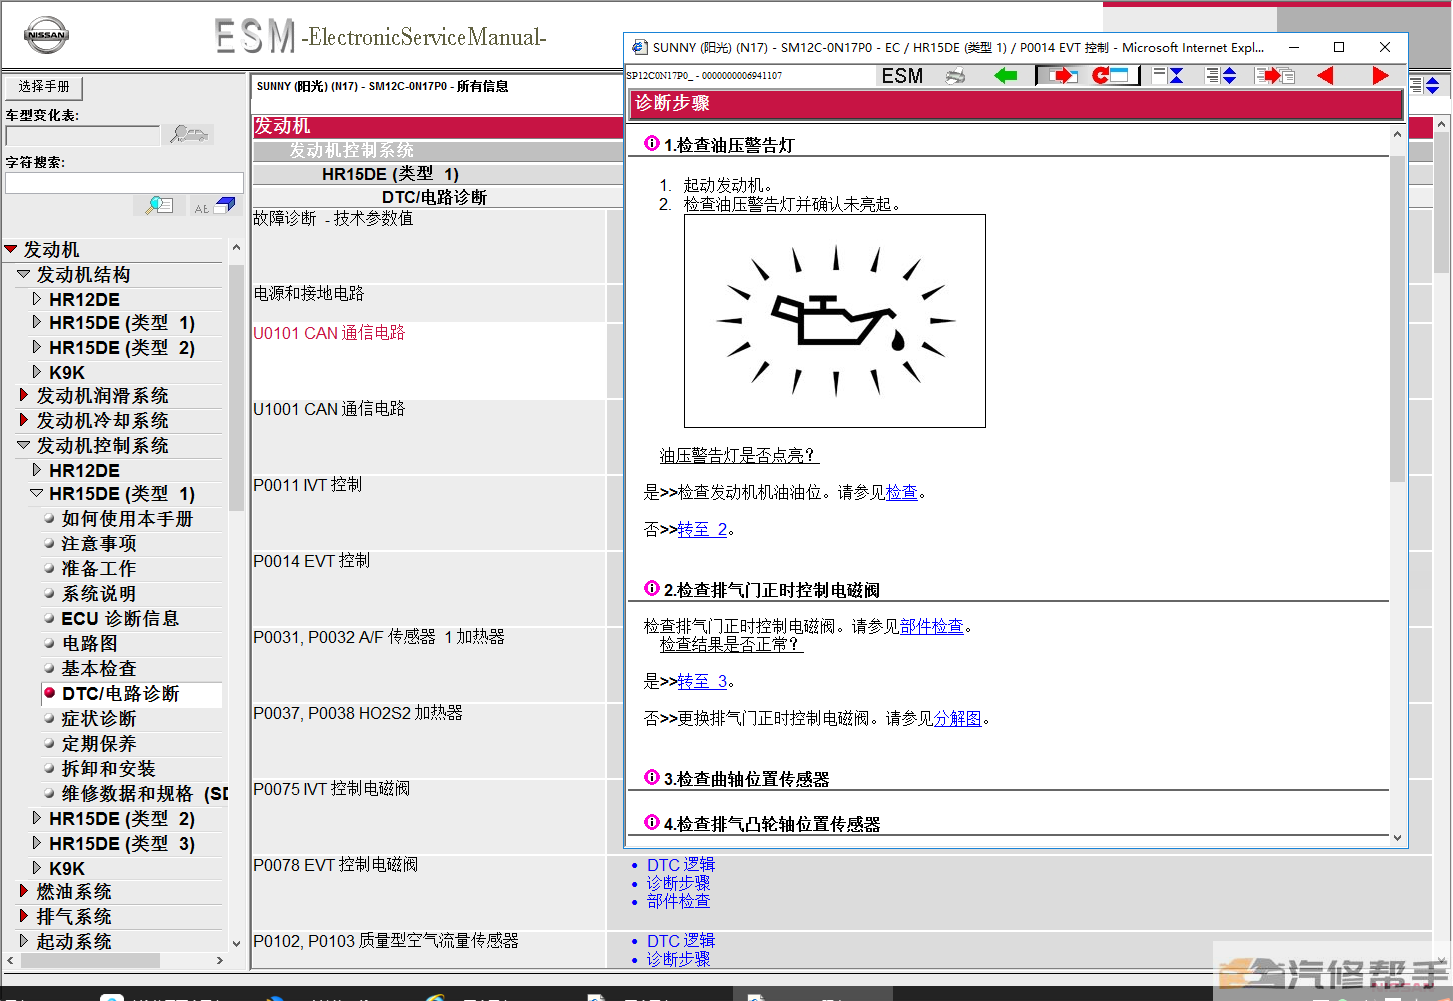The image size is (1453, 1001).
Task: Expand HR15DE (类型 3) tree node
Action: coord(37,843)
